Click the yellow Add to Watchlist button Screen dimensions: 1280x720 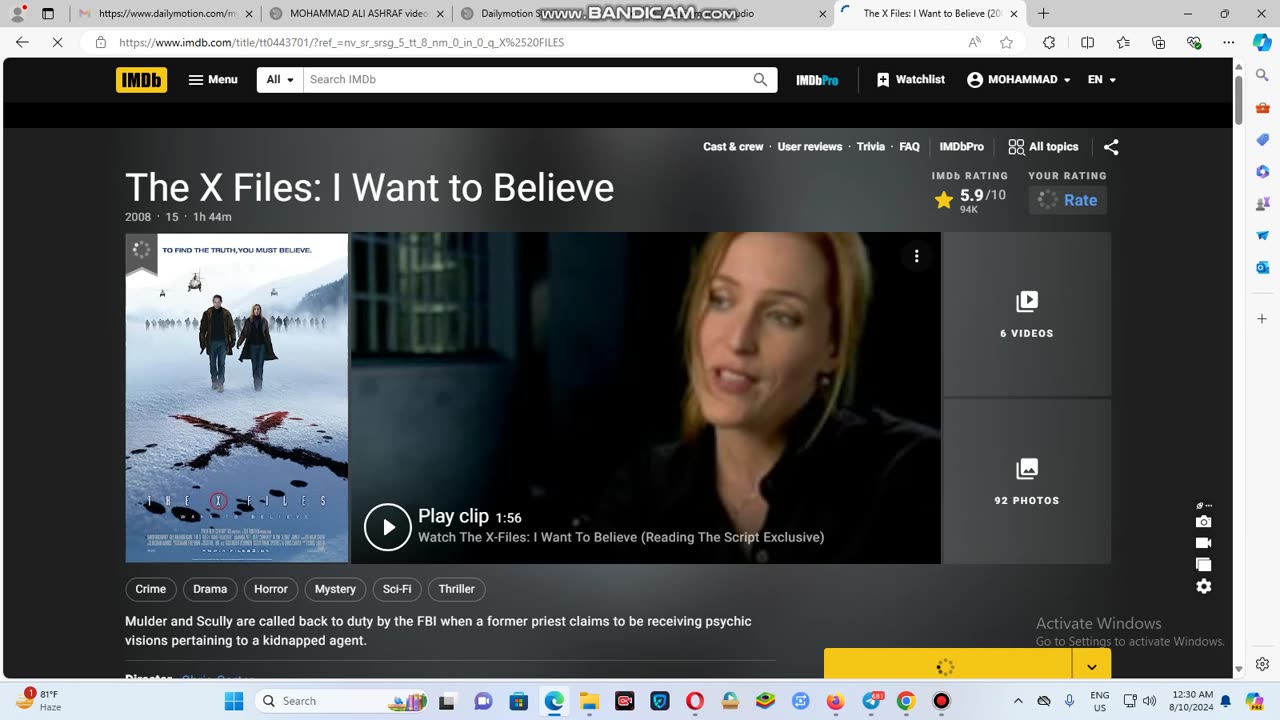(947, 666)
